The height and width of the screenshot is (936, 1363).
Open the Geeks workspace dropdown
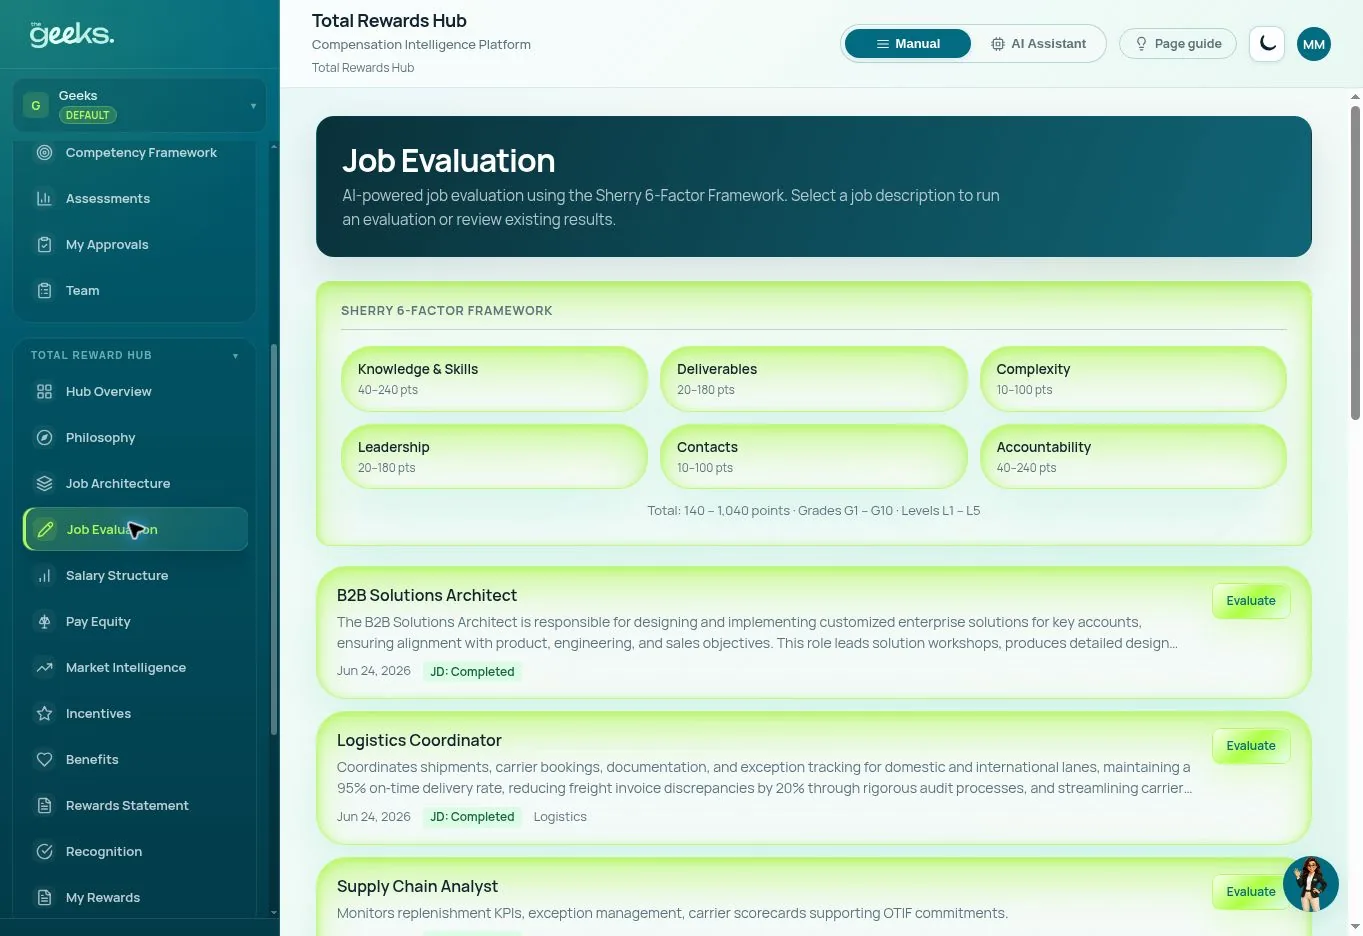[x=139, y=105]
